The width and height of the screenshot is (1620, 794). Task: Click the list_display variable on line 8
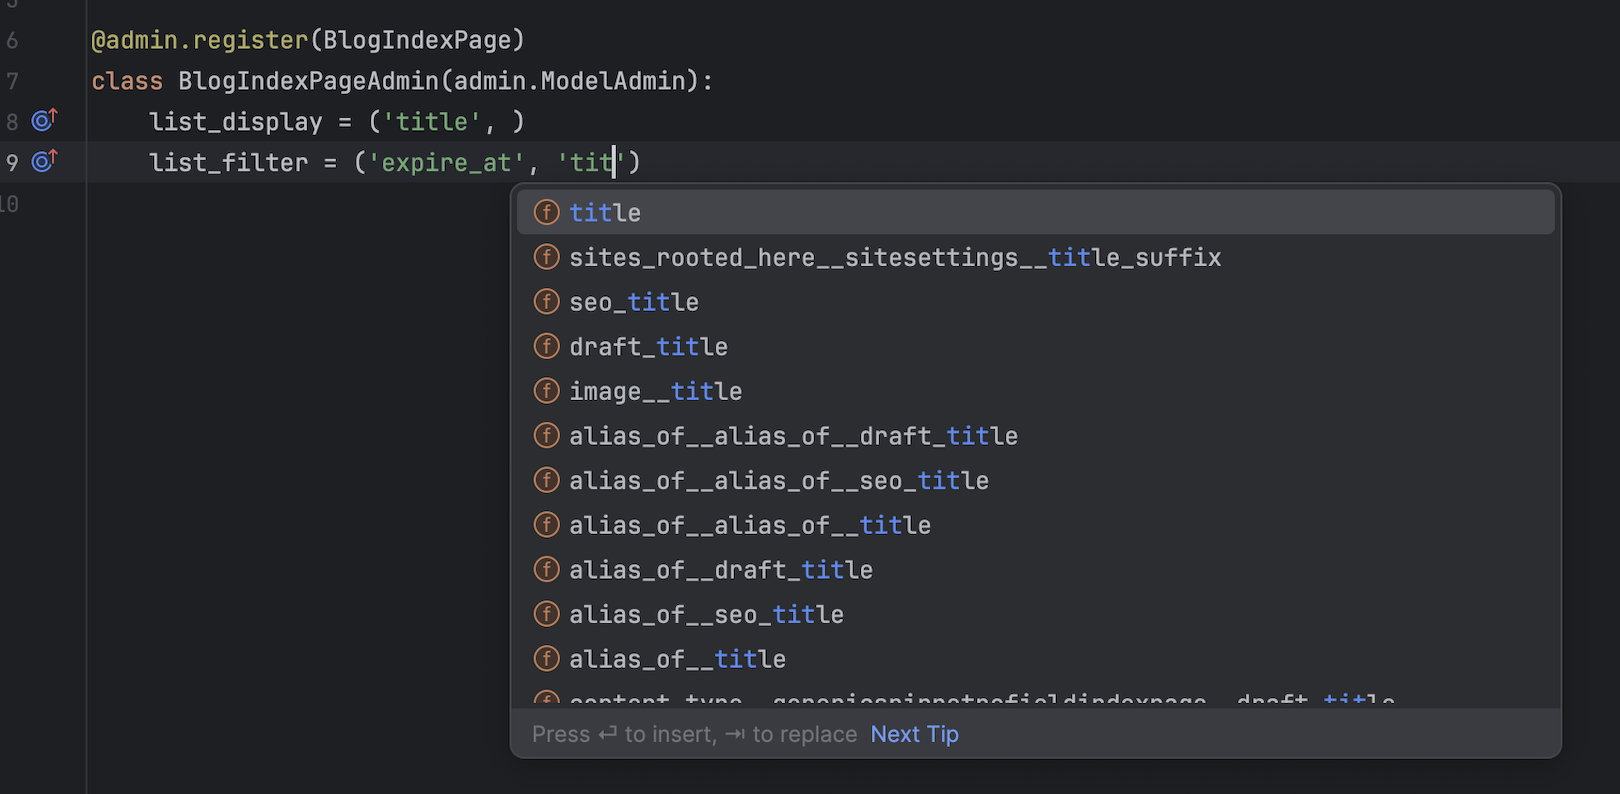tap(236, 122)
